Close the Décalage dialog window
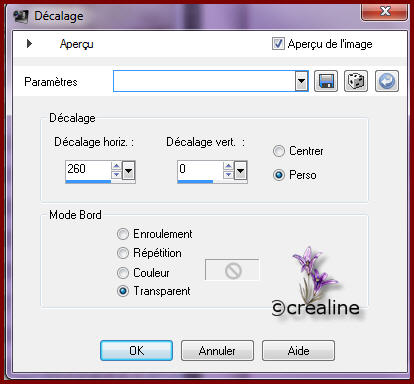Screen dimensions: 414x384 (384, 12)
